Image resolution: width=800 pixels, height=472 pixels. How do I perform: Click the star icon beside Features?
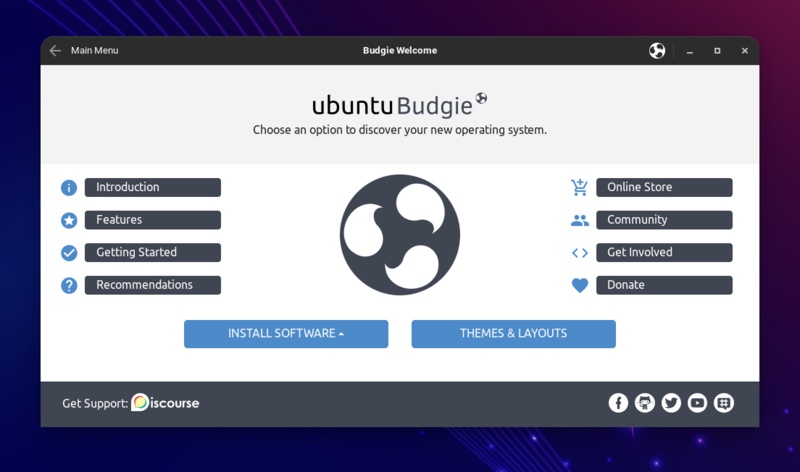coord(69,220)
